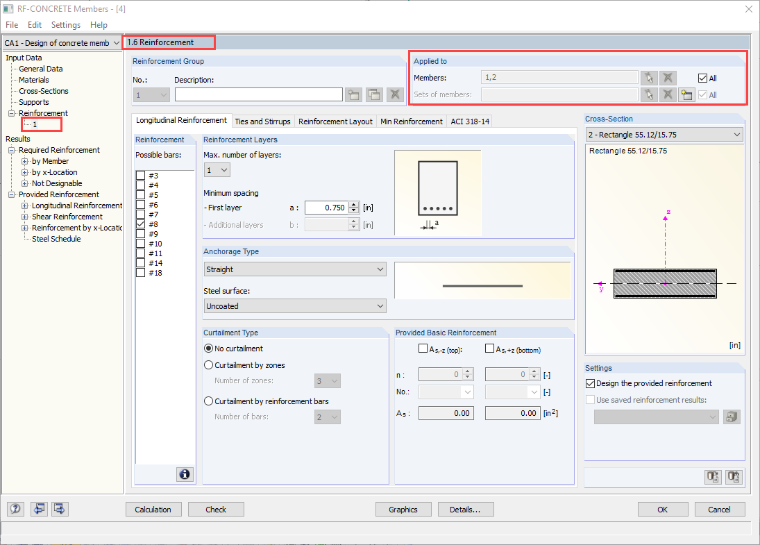Click the Check button
Screen dimensions: 760x545
[216, 509]
